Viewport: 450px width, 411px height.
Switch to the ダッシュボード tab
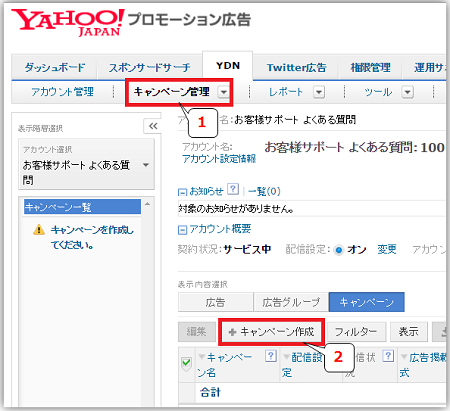[55, 68]
